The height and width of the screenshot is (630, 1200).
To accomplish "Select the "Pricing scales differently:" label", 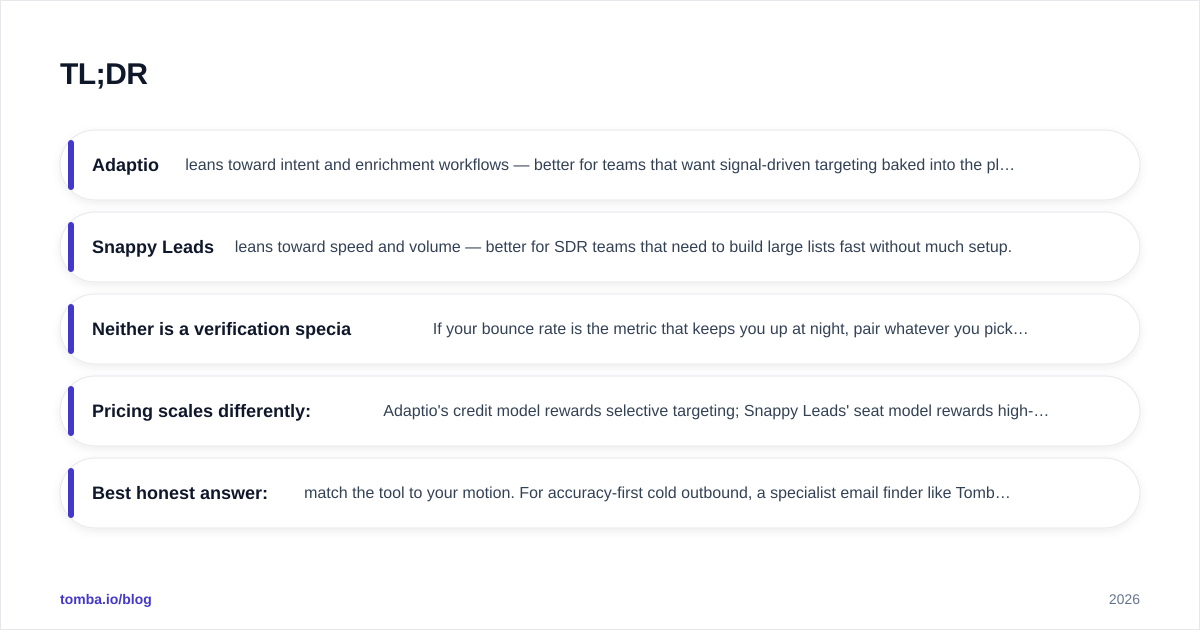I will (x=201, y=411).
